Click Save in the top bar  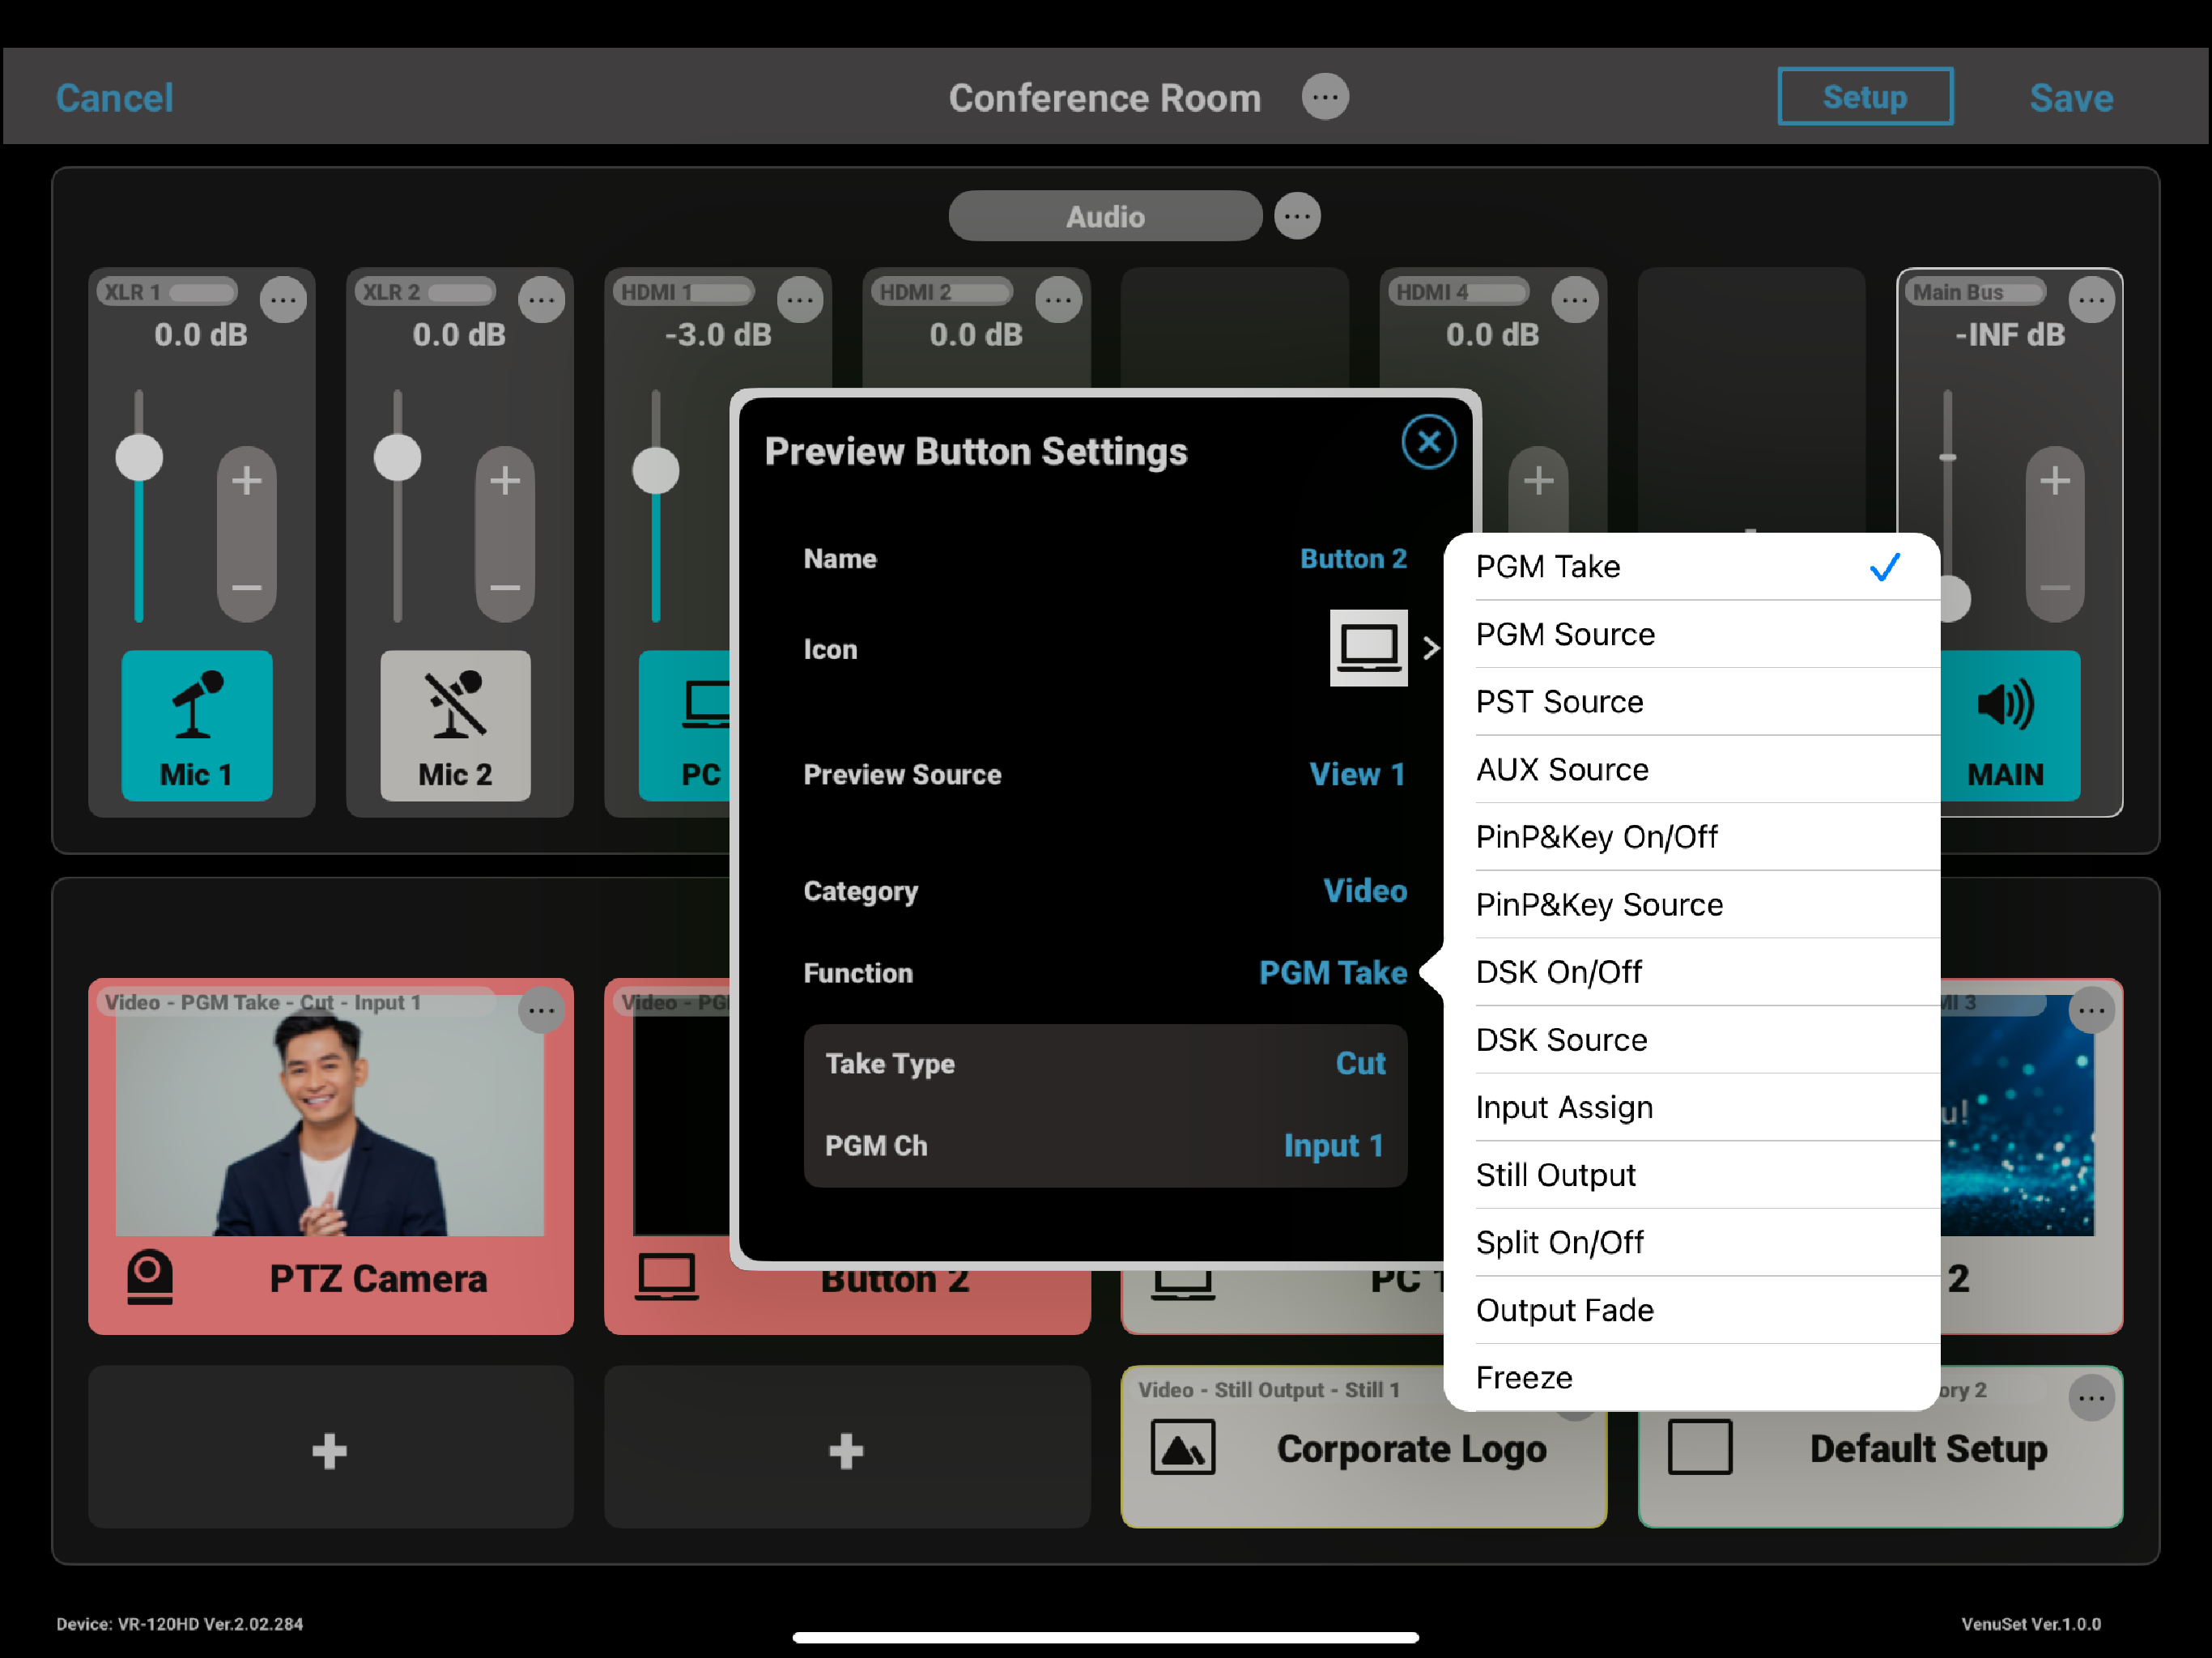(2070, 97)
